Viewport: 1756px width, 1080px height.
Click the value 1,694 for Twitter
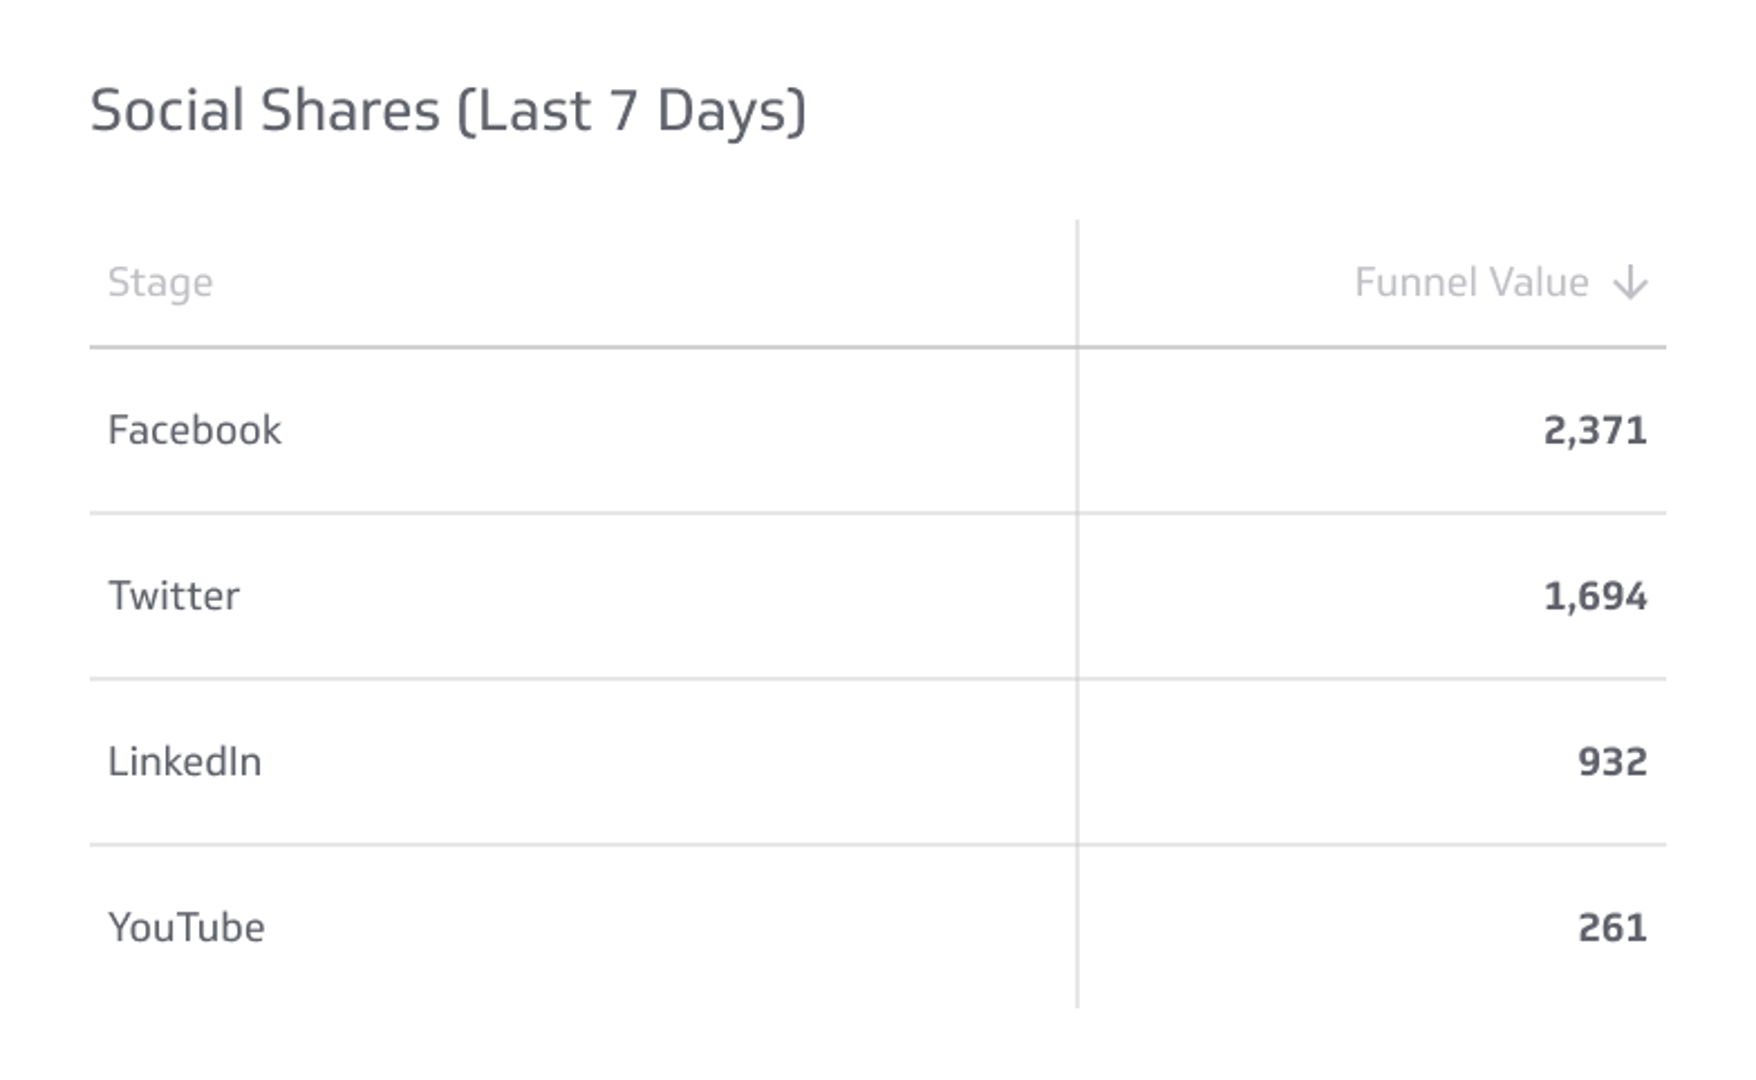coord(1598,595)
